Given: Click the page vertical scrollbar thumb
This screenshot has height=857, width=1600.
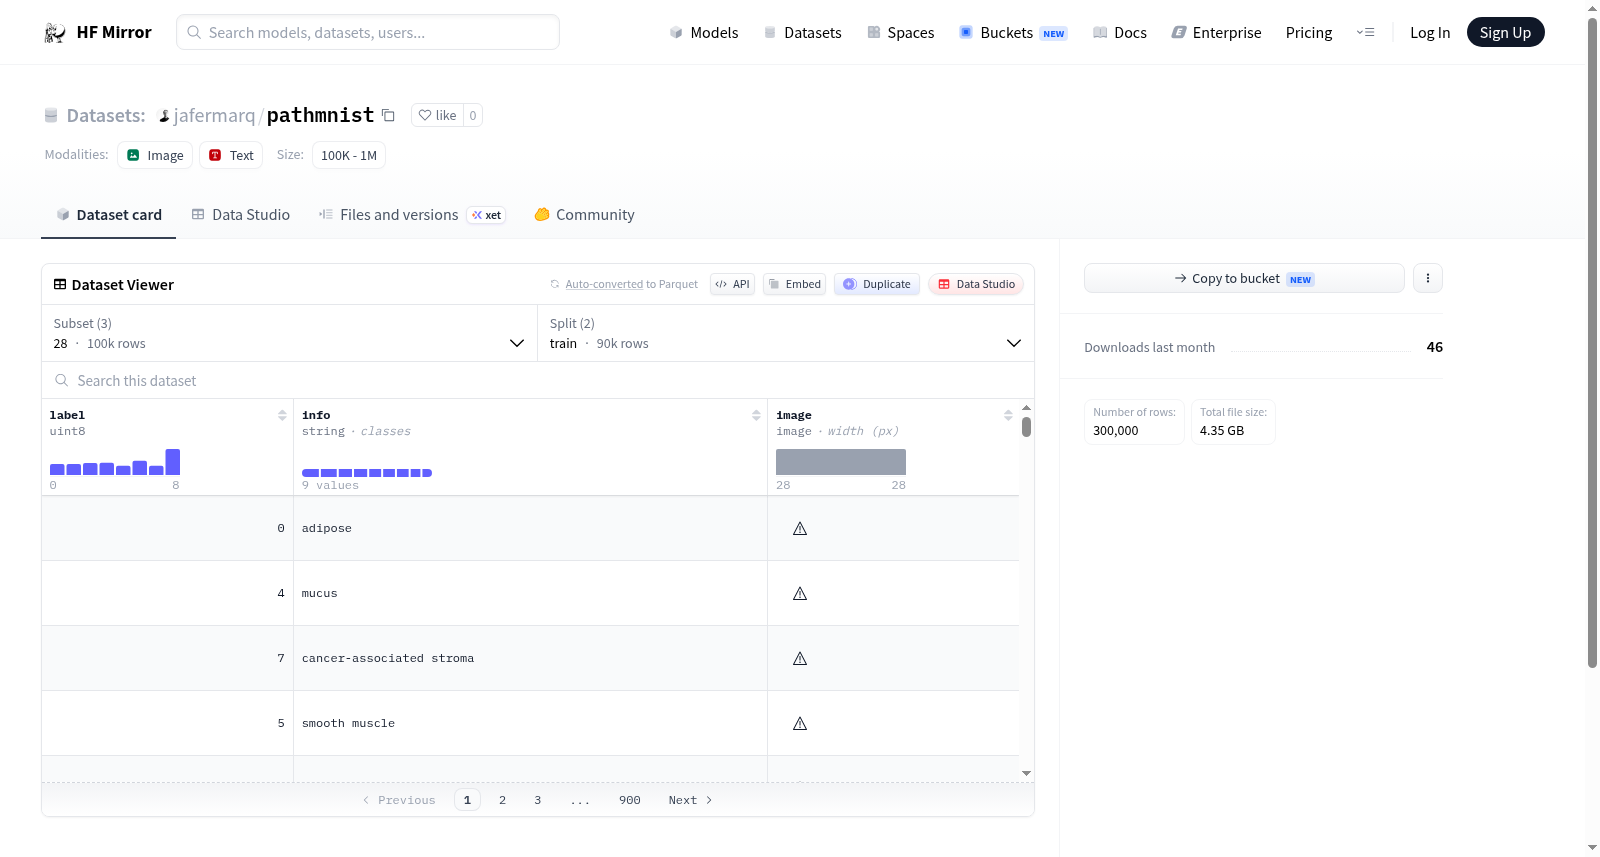Looking at the screenshot, I should coord(1592,342).
